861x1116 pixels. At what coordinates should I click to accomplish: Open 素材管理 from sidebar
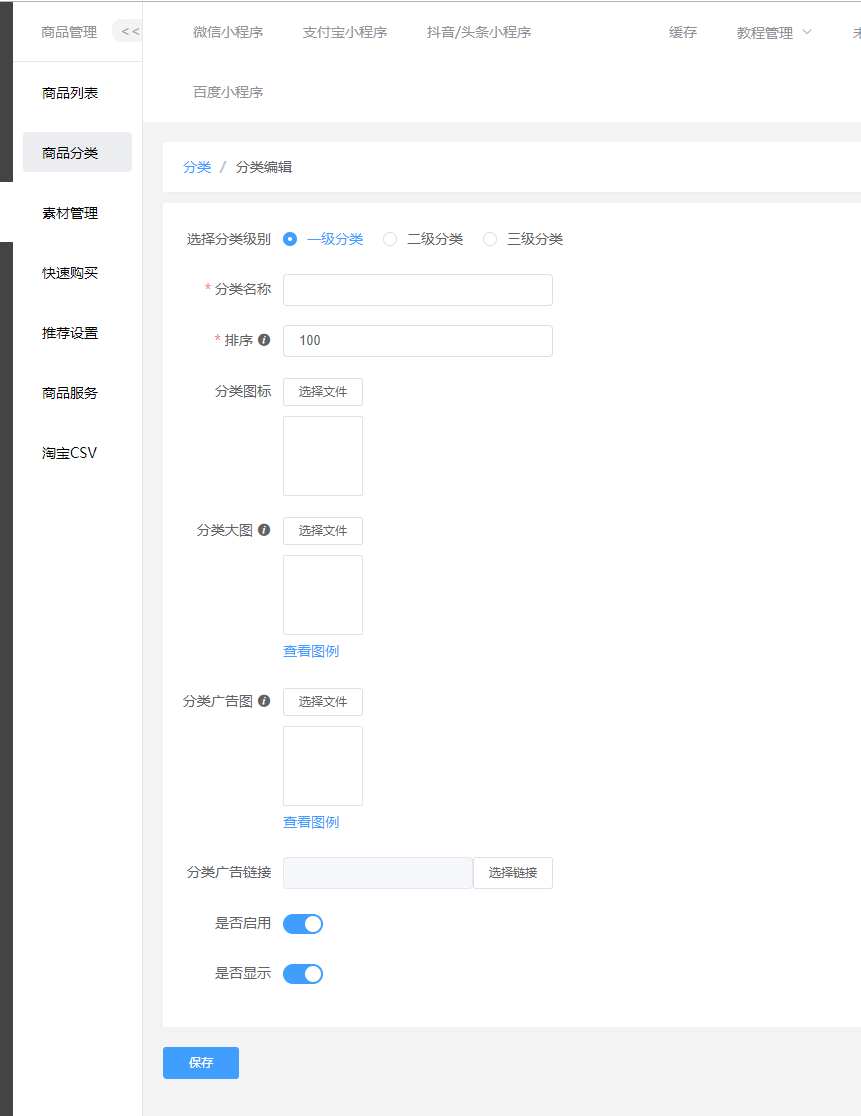[x=70, y=213]
